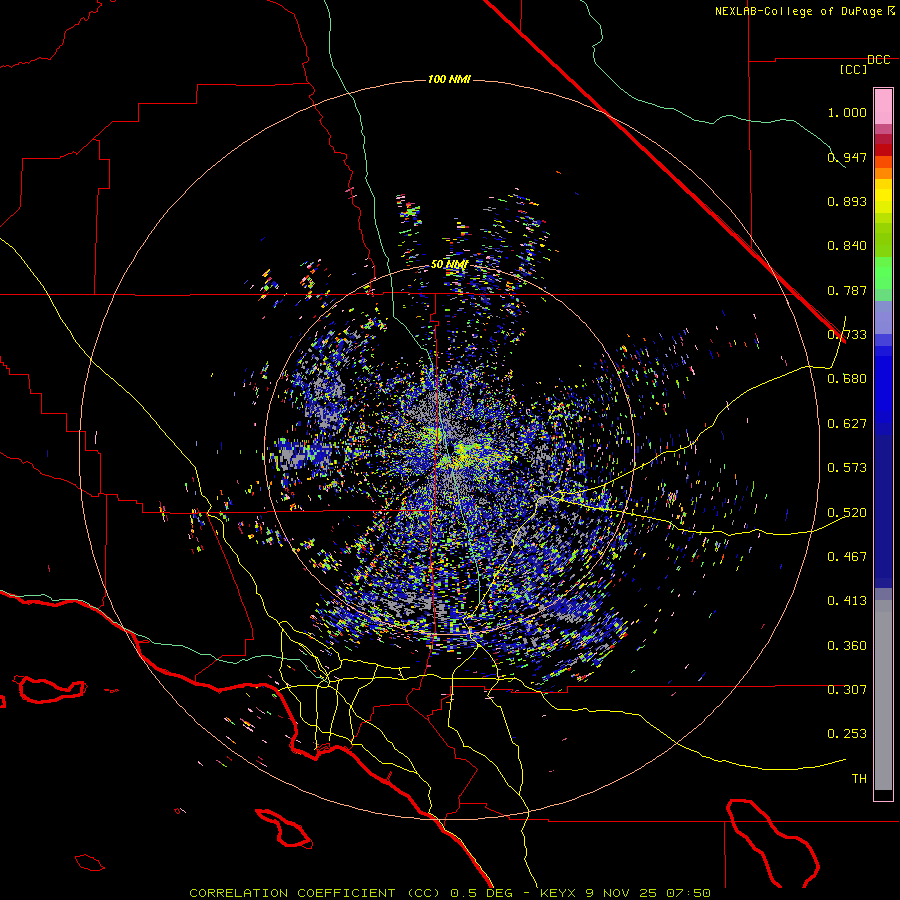900x900 pixels.
Task: Click the 0.840 legend value
Action: click(847, 246)
